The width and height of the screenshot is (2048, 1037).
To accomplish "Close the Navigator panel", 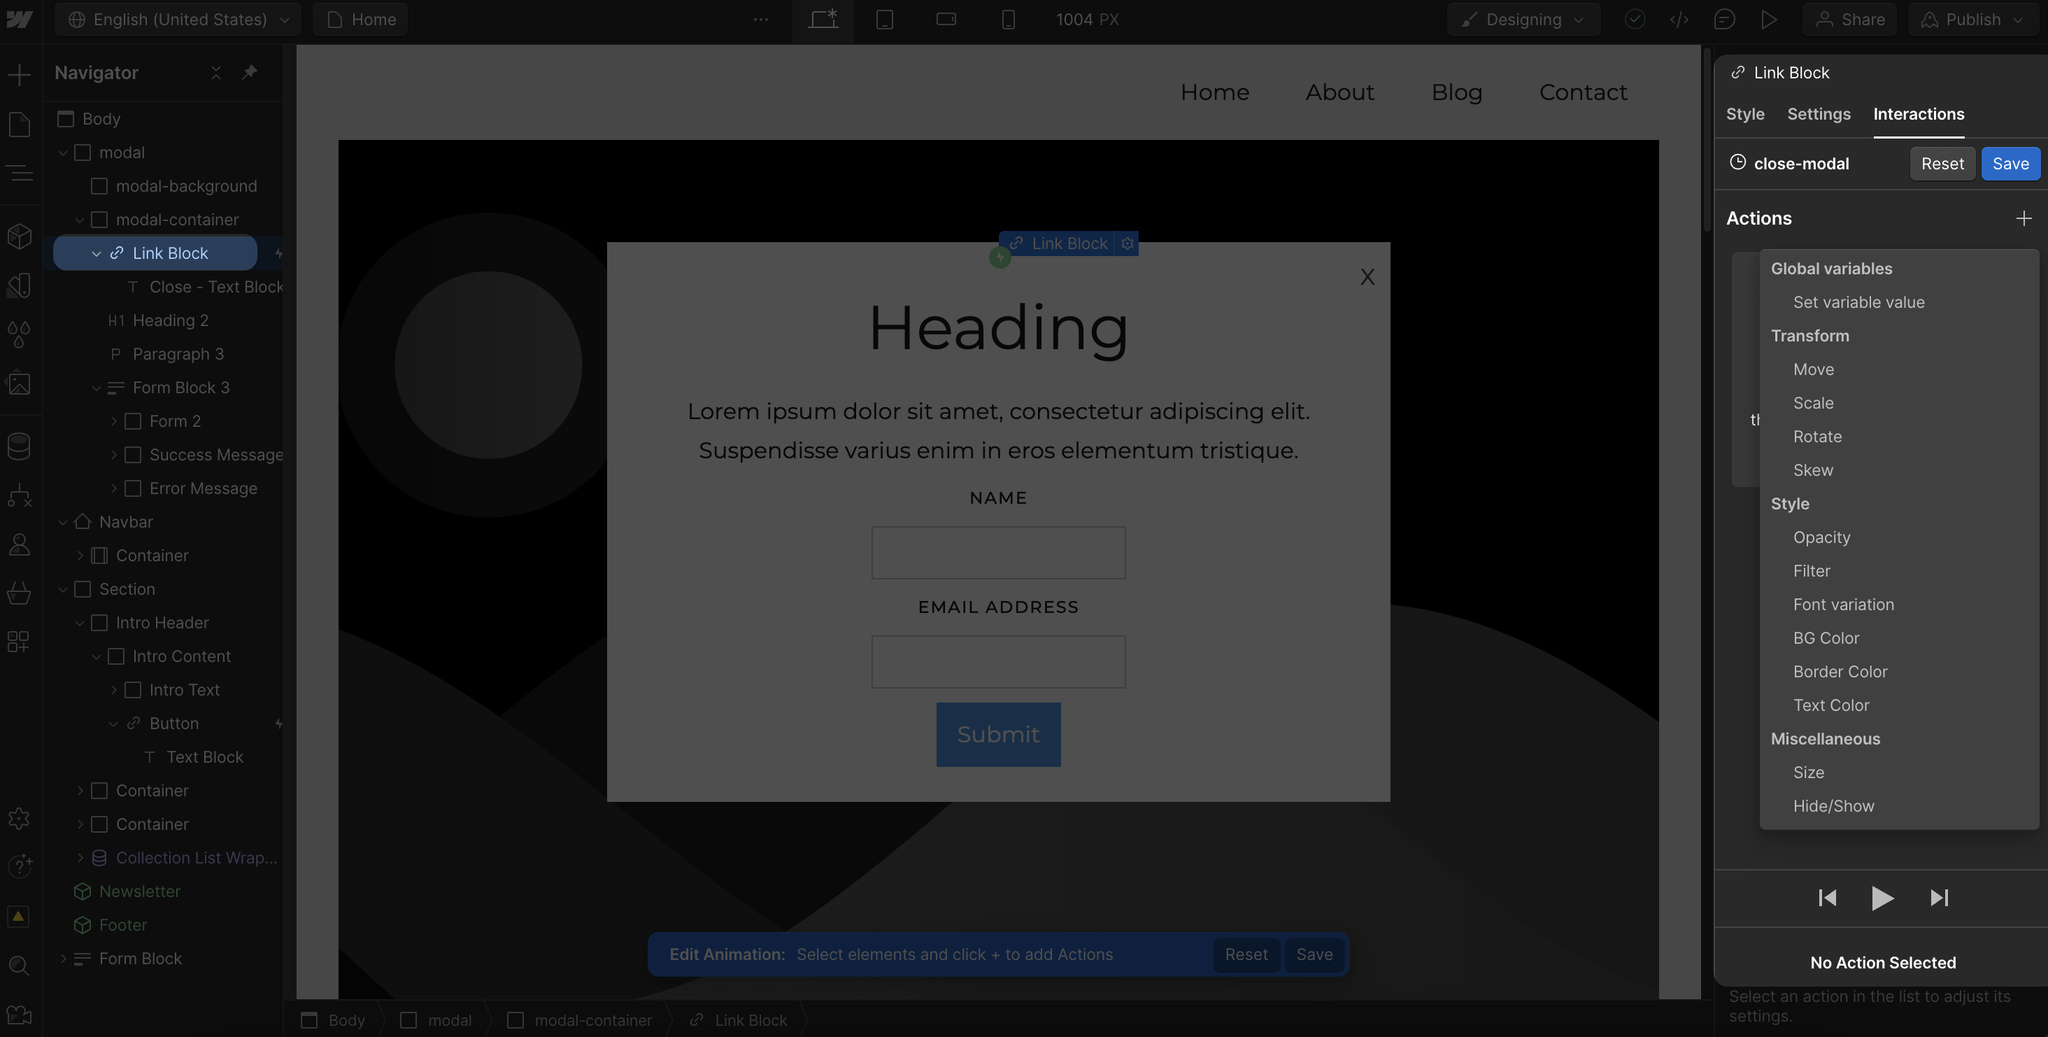I will [x=216, y=73].
